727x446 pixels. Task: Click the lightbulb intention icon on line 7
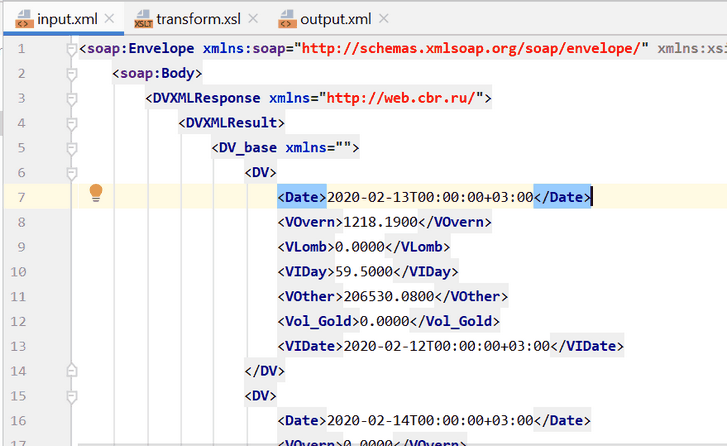click(97, 193)
